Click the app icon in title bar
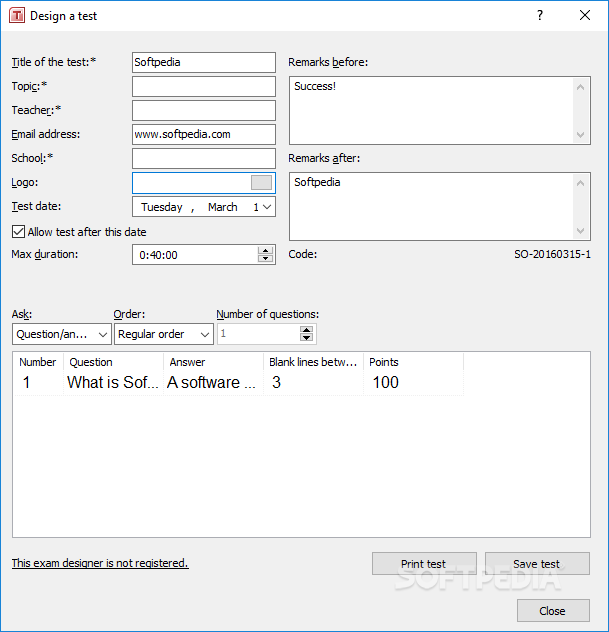The height and width of the screenshot is (632, 609). 17,16
